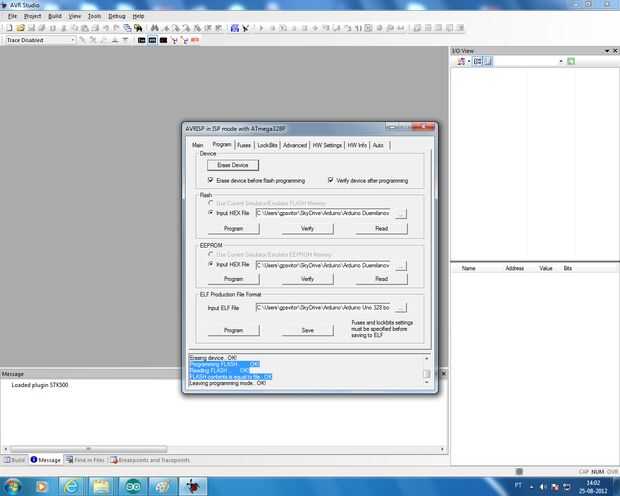Switch to the LockBits tab
Screen dimensions: 620x496
point(267,145)
